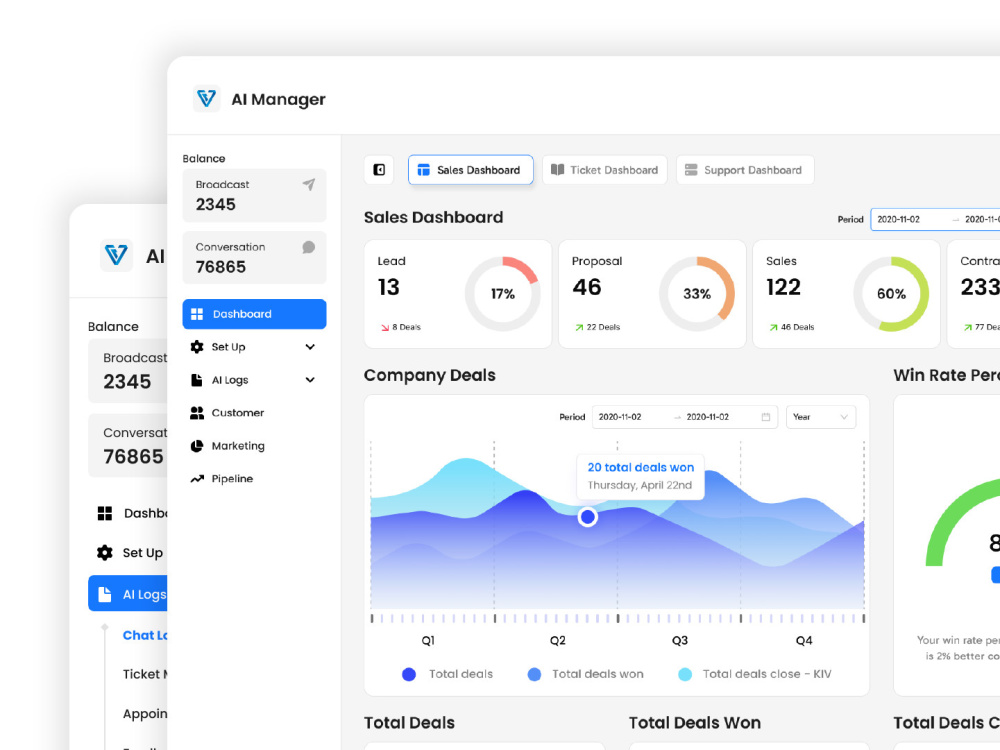Click the AI Logs document icon
This screenshot has width=1000, height=750.
(196, 379)
